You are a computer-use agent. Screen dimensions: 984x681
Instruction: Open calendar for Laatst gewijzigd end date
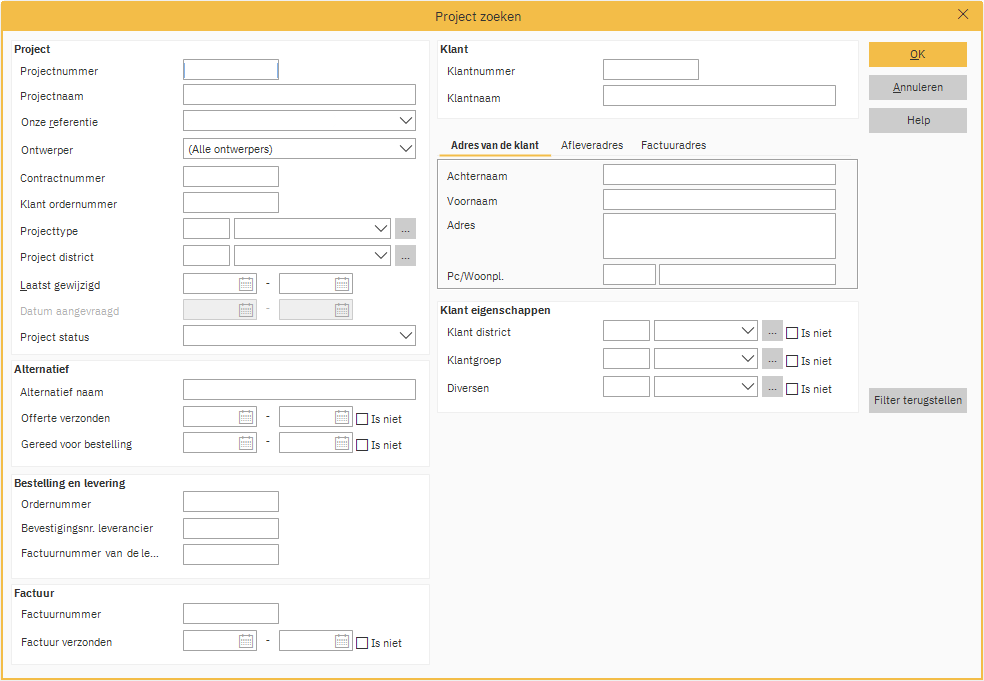tap(342, 284)
